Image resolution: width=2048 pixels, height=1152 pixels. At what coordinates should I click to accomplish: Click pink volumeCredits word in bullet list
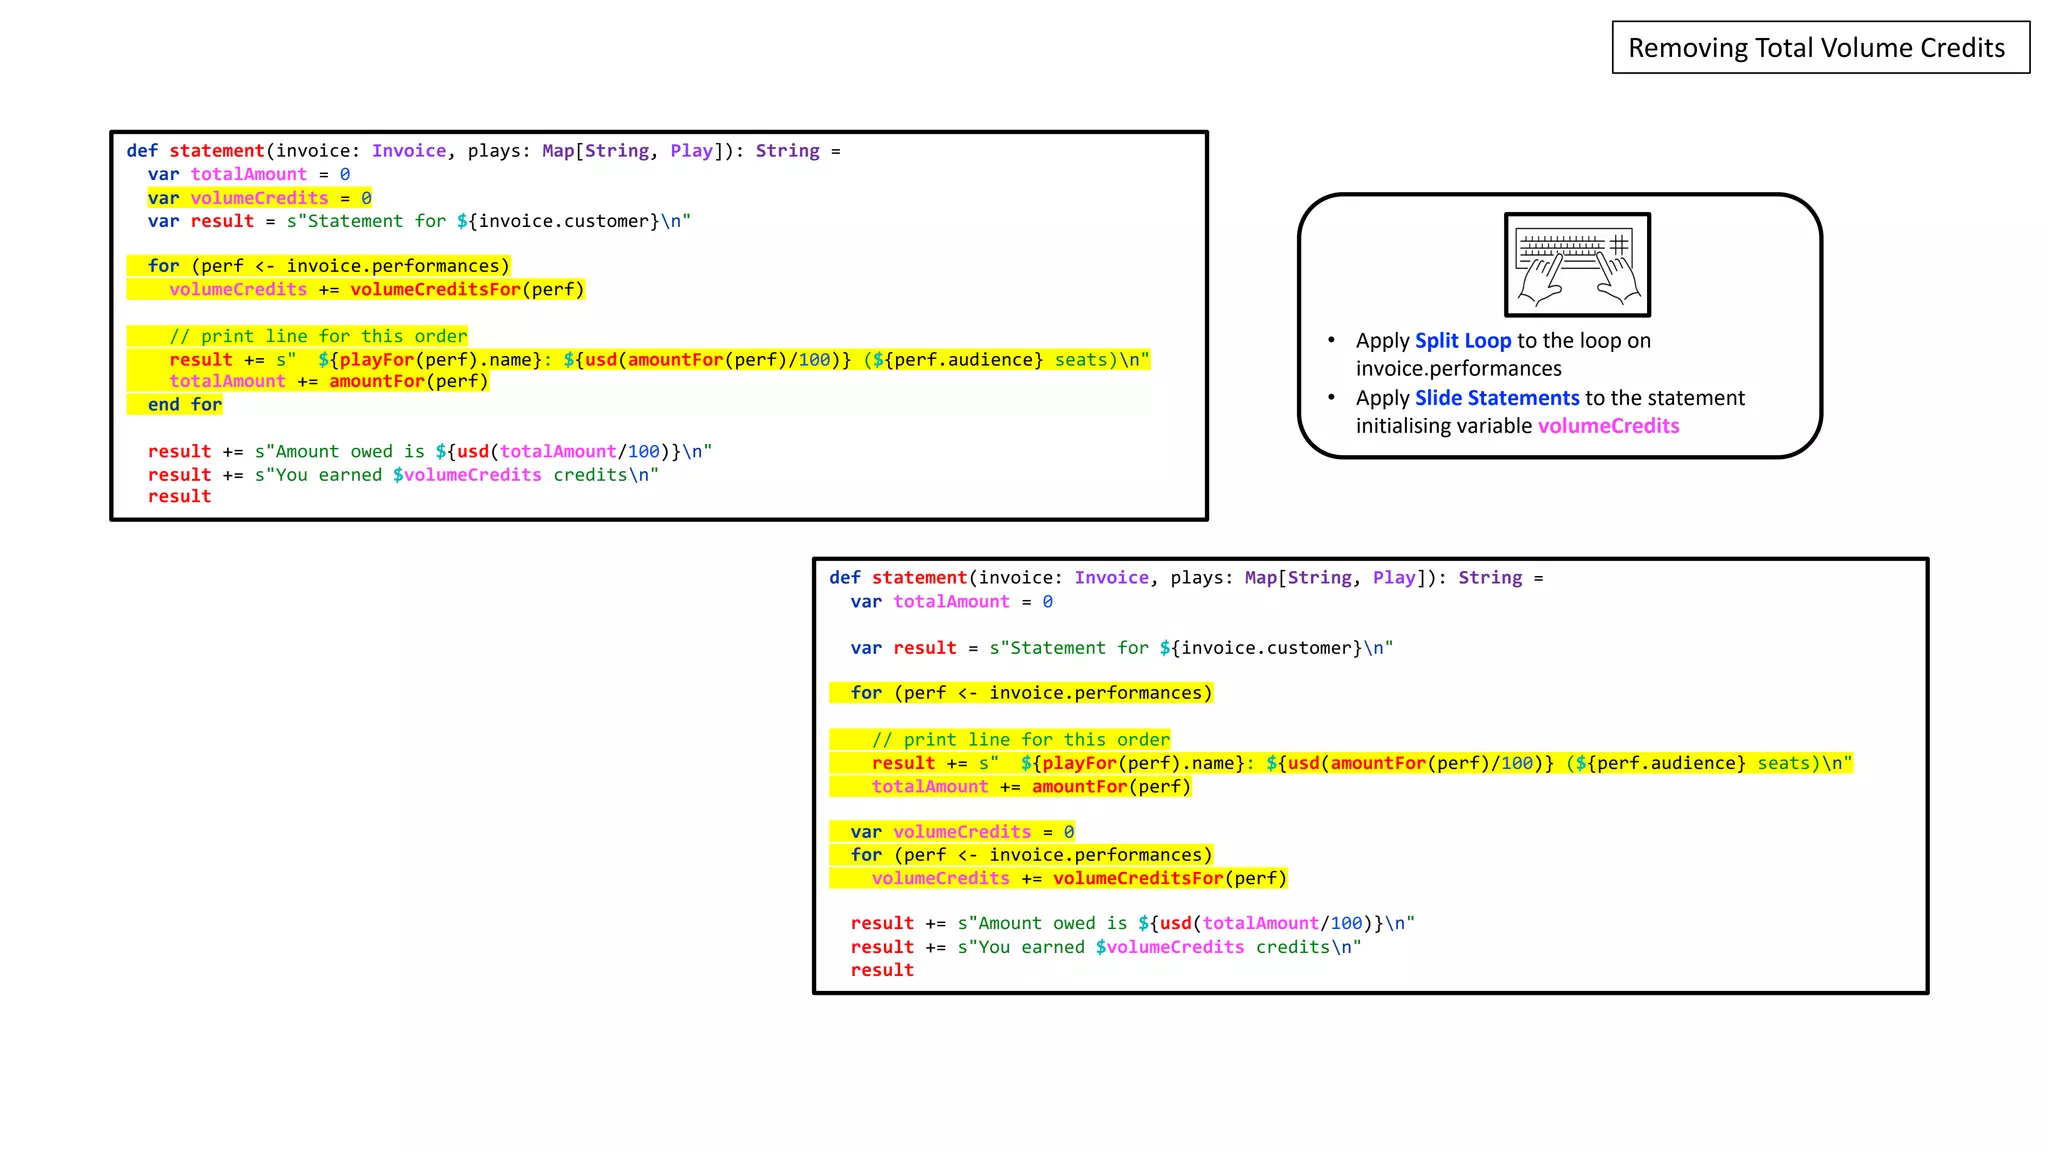[1608, 426]
